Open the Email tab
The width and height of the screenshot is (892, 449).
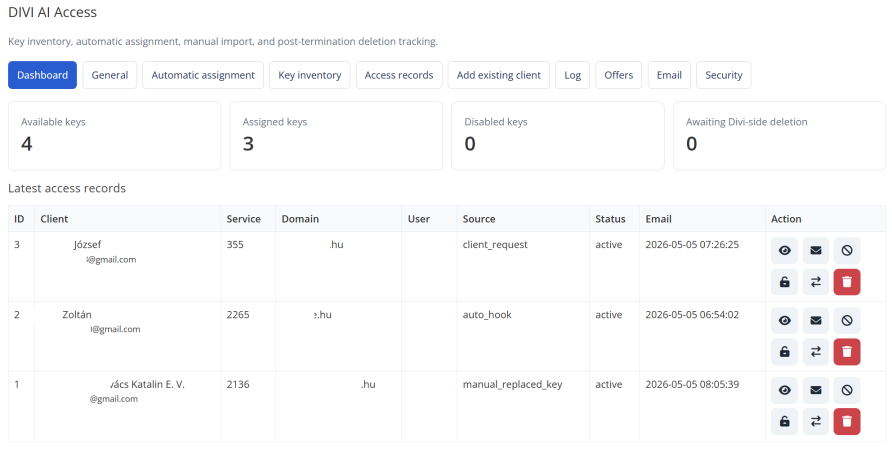coord(669,75)
